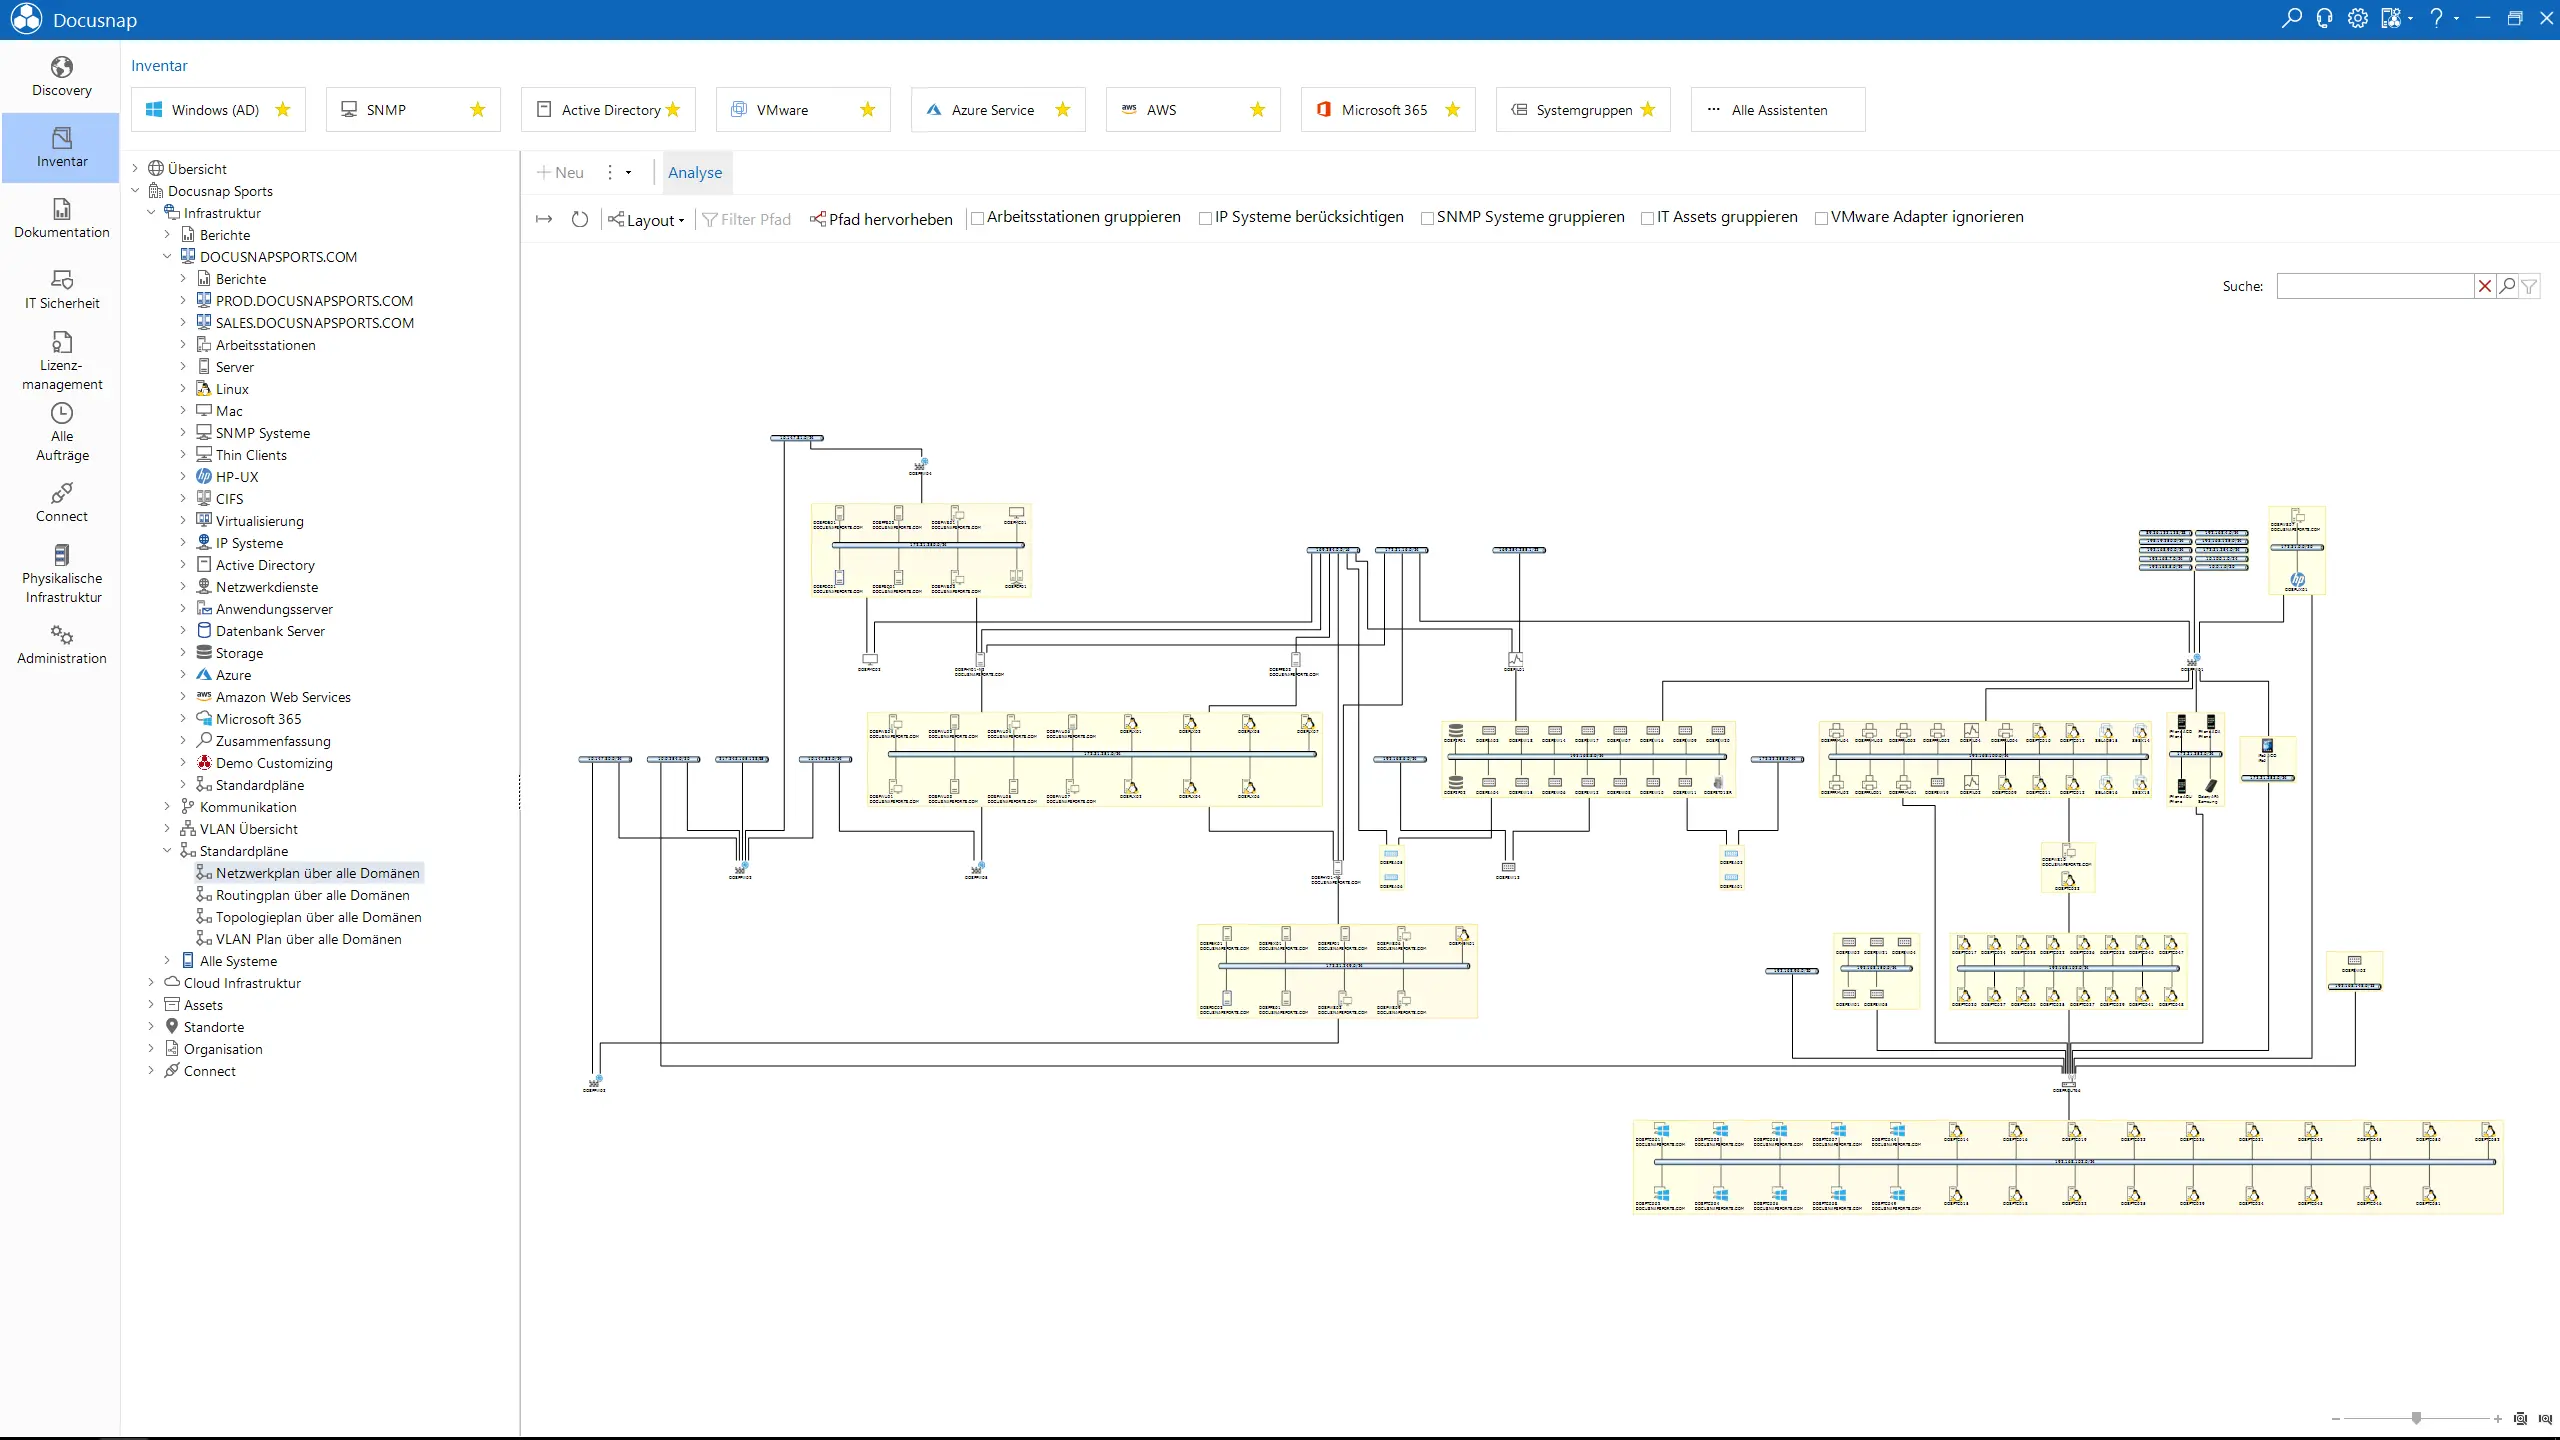Click the filter funnel beside search

point(2530,286)
